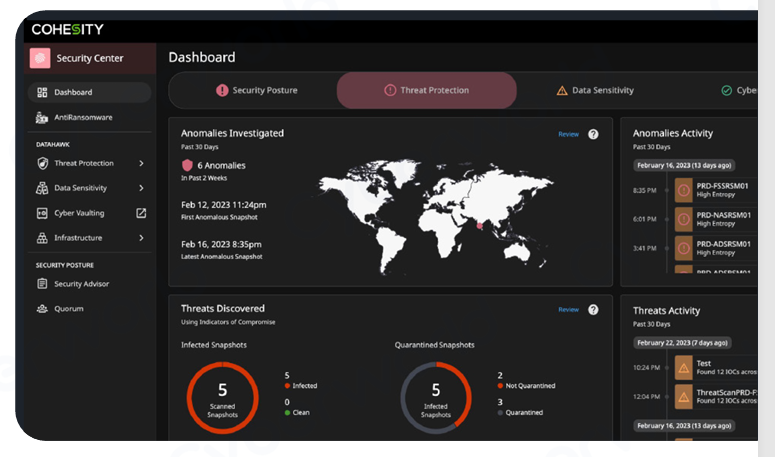Click PRD-ADSRSM01 anomaly alert icon

(x=684, y=249)
